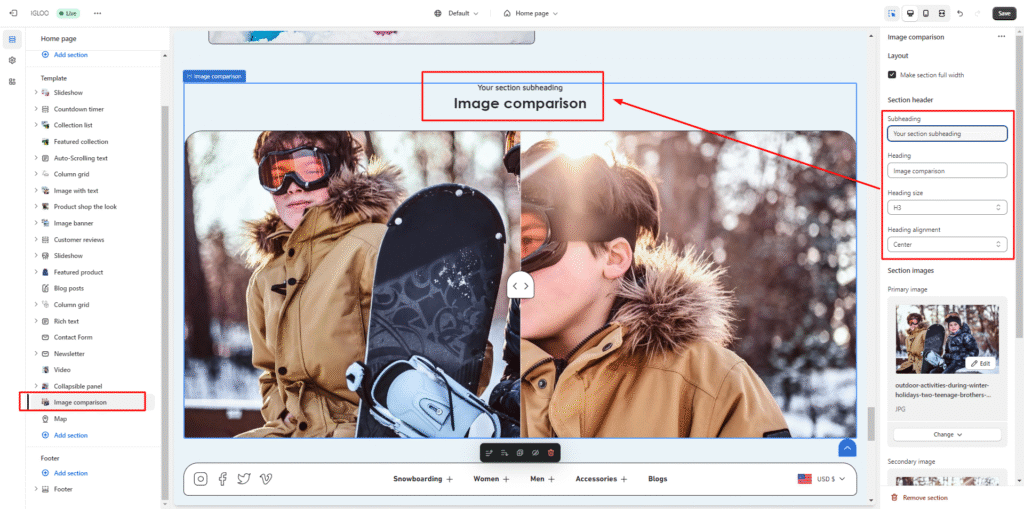Viewport: 1024px width, 509px height.
Task: Click Remove section link
Action: 924,497
